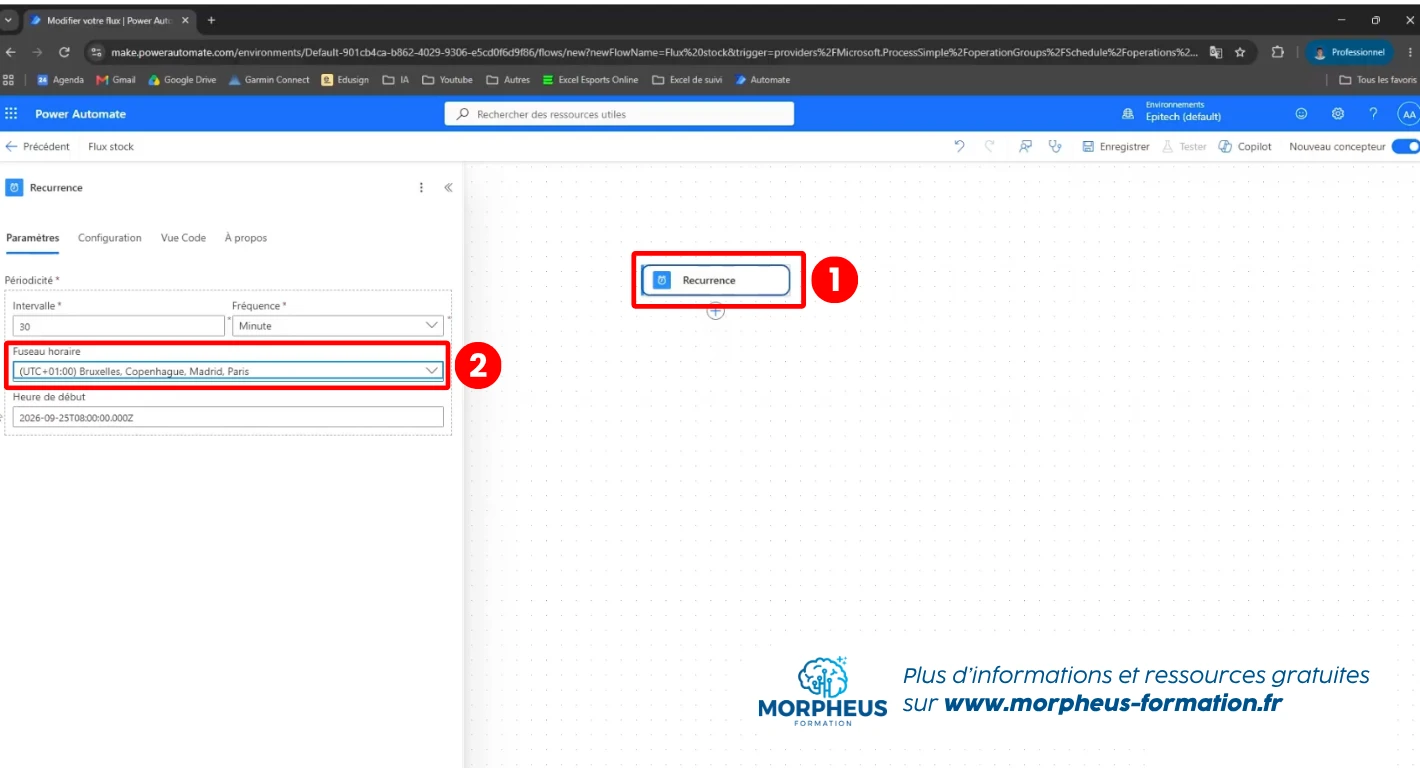Open the Edusign bookmark
The width and height of the screenshot is (1420, 768).
tap(345, 80)
